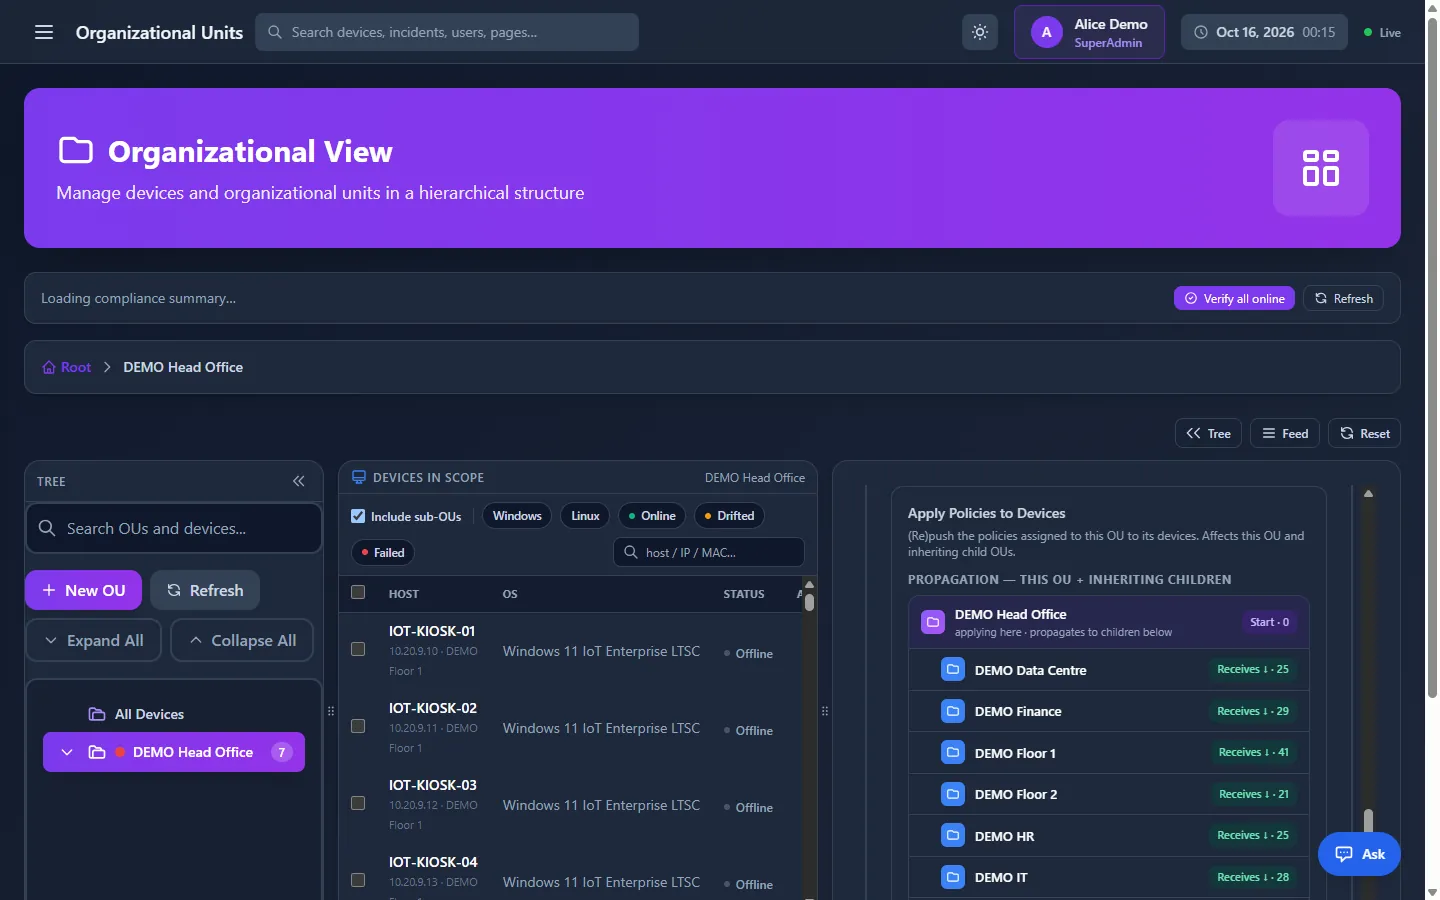Uncheck Include sub-OUs checkbox
1440x900 pixels.
[x=358, y=516]
